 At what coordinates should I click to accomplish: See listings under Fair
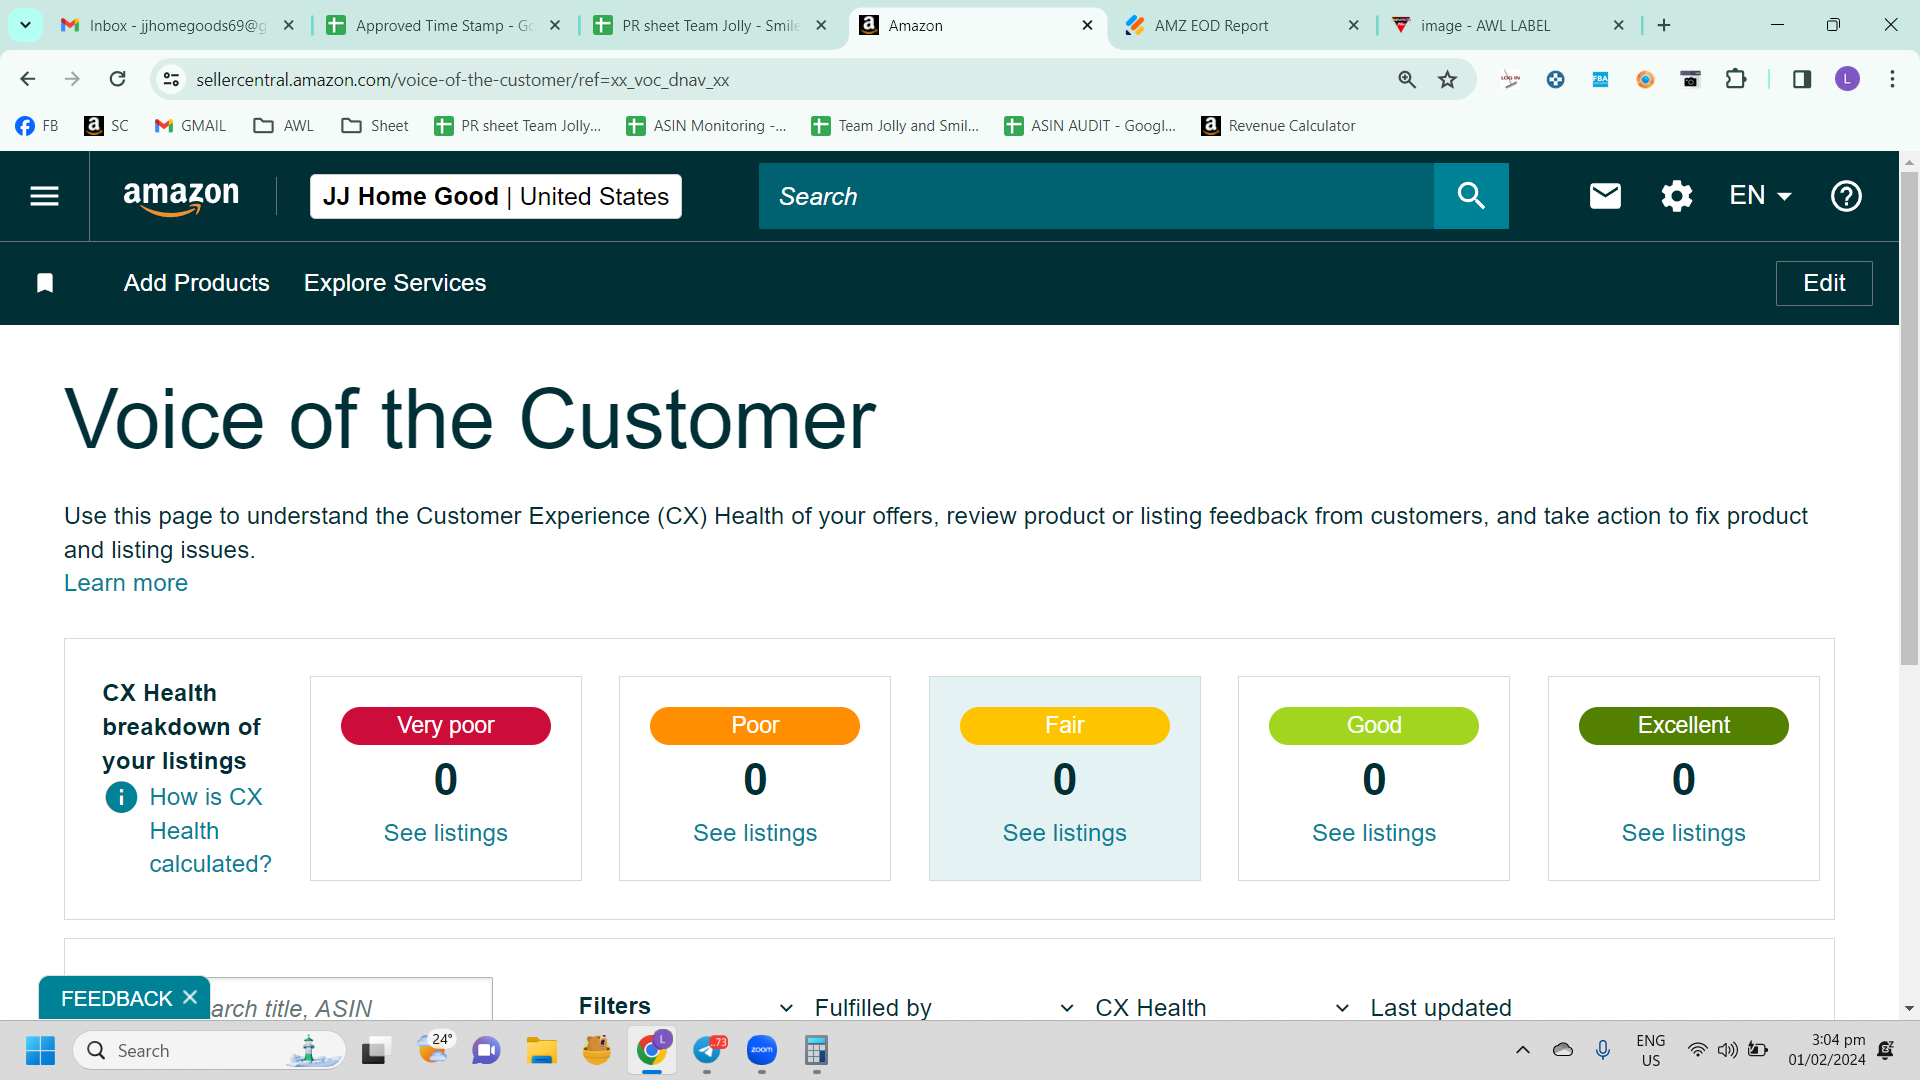point(1065,833)
